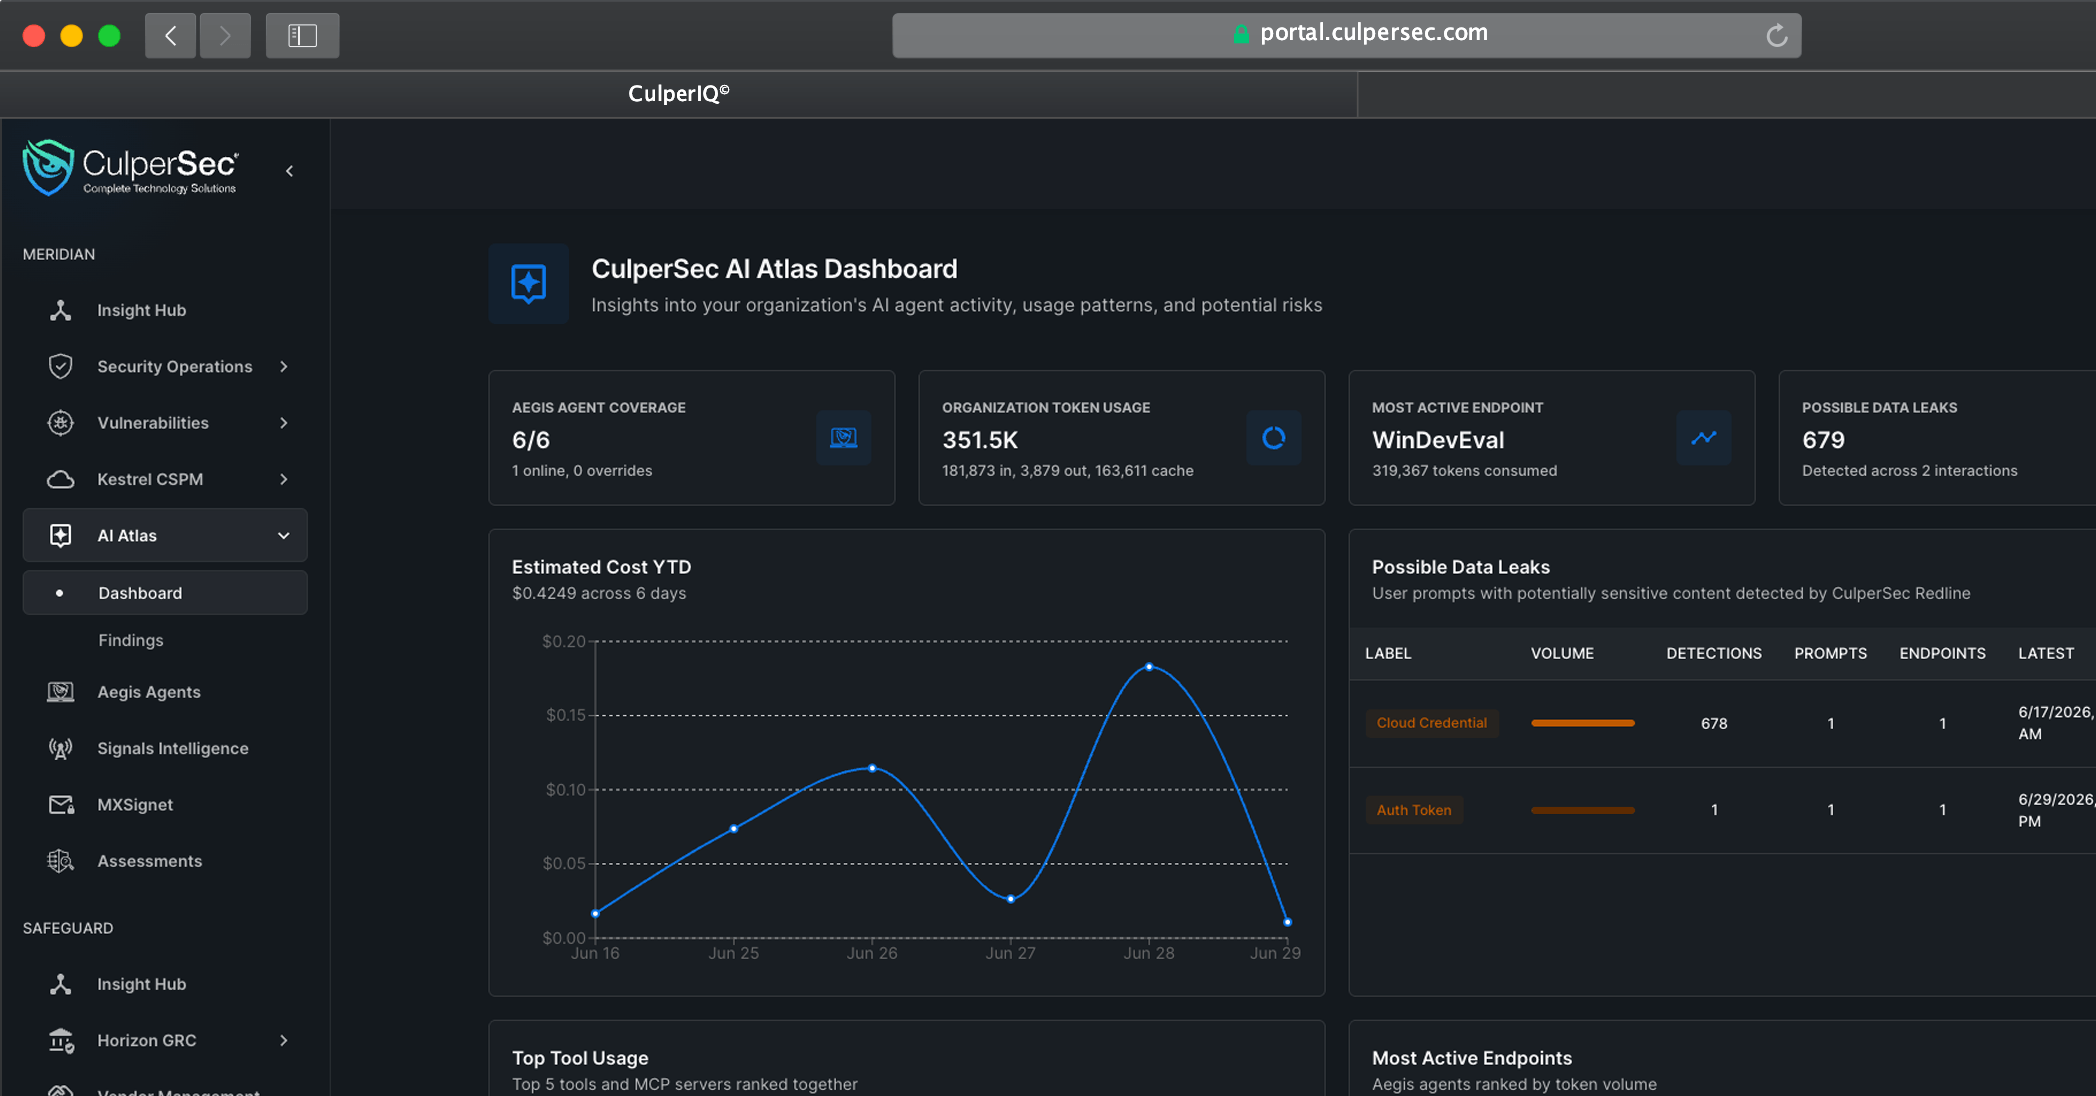Sort by the DETECTIONS column header
The height and width of the screenshot is (1096, 2096).
[1714, 653]
